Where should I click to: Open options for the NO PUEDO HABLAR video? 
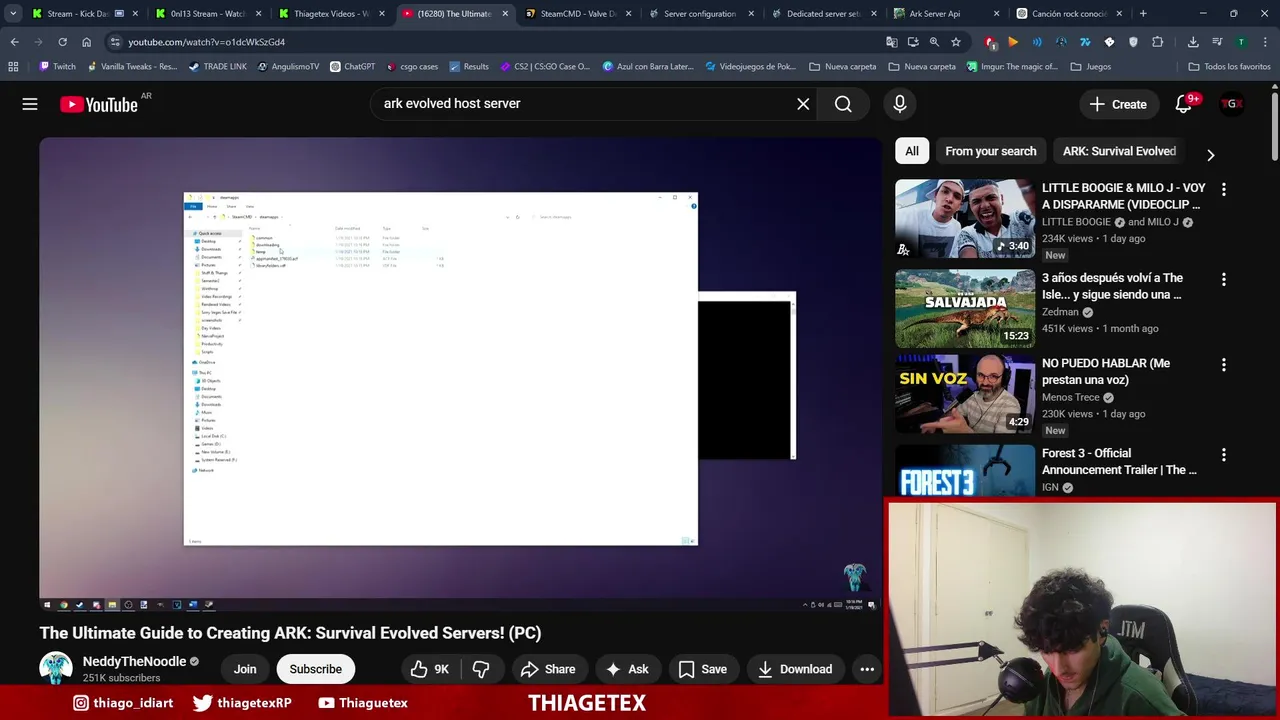(x=1223, y=364)
